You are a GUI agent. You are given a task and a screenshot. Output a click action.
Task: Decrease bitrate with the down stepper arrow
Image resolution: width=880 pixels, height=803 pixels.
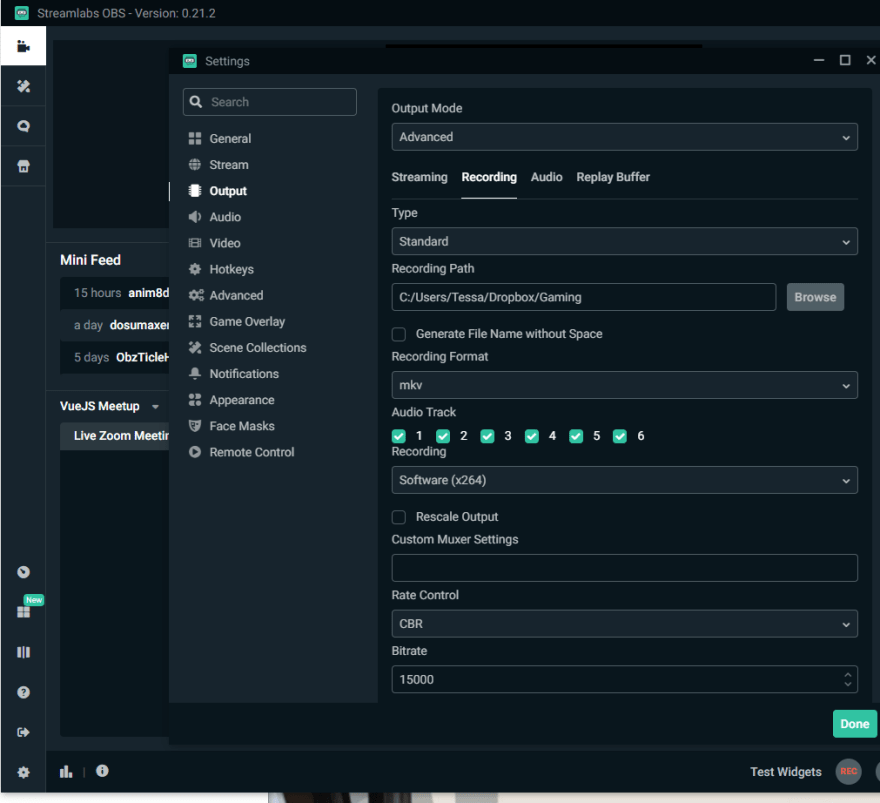tap(847, 685)
